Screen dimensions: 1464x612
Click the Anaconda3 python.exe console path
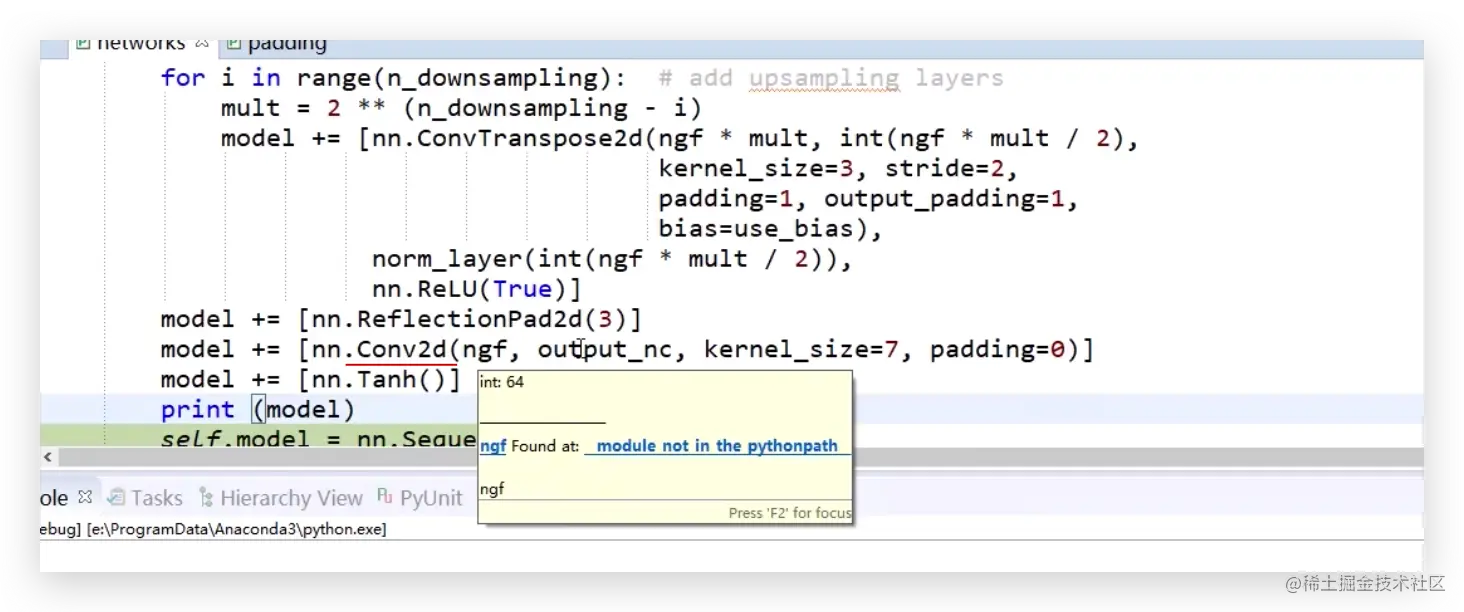[236, 529]
